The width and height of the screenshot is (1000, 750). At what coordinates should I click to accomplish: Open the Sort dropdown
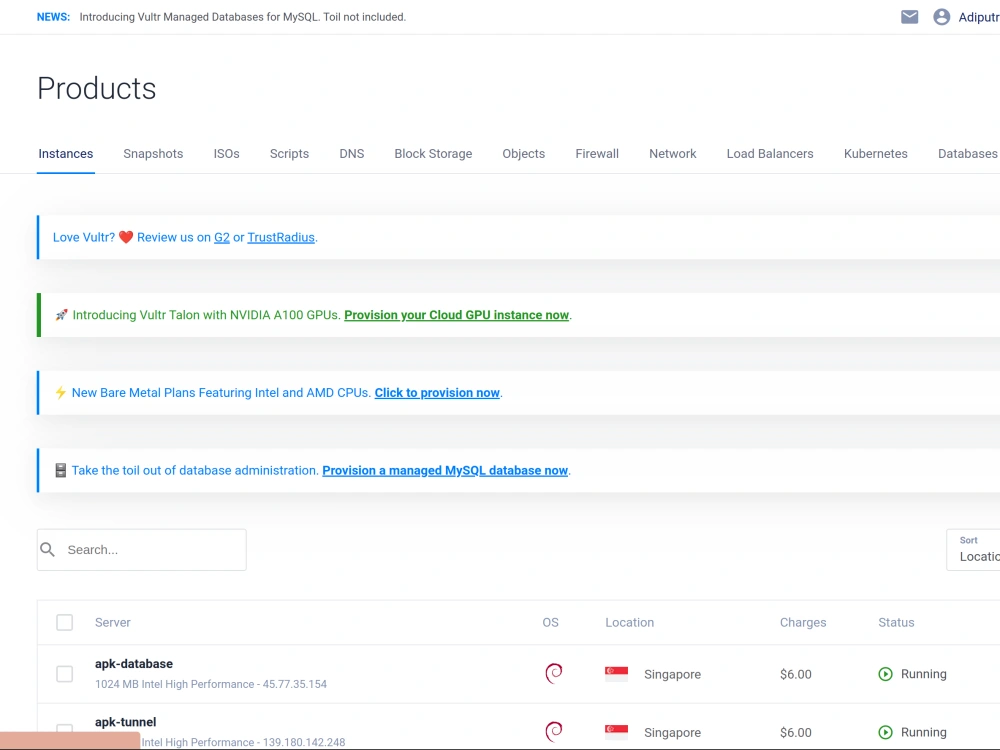pyautogui.click(x=973, y=550)
